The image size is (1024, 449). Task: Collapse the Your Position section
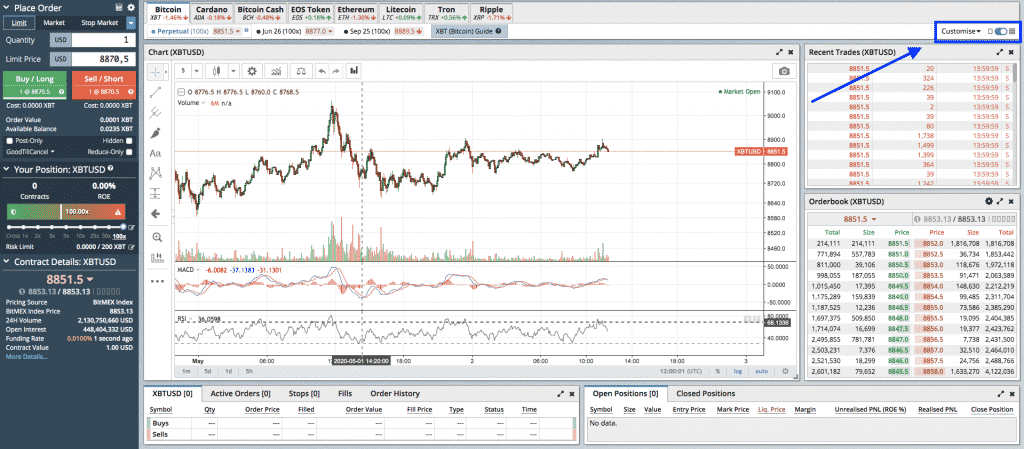7,169
